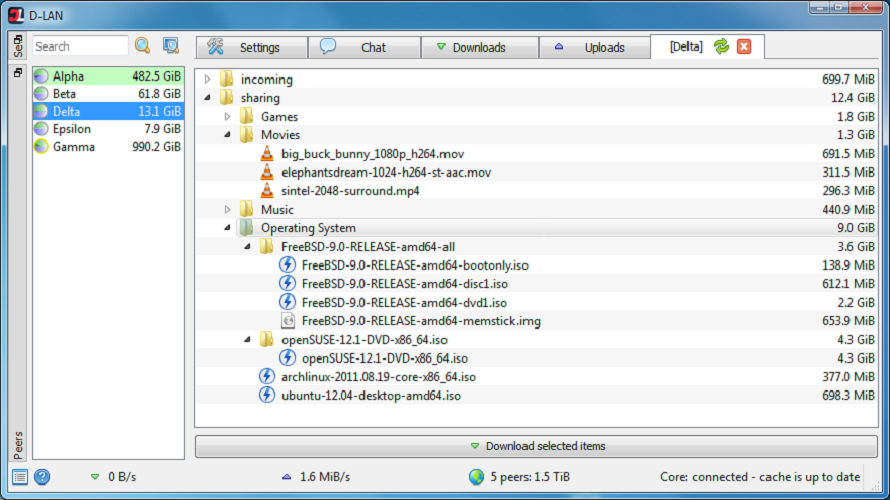The image size is (890, 500).
Task: Select archlinux-2011.08.19-core-x86_64.iso file
Action: 536,376
